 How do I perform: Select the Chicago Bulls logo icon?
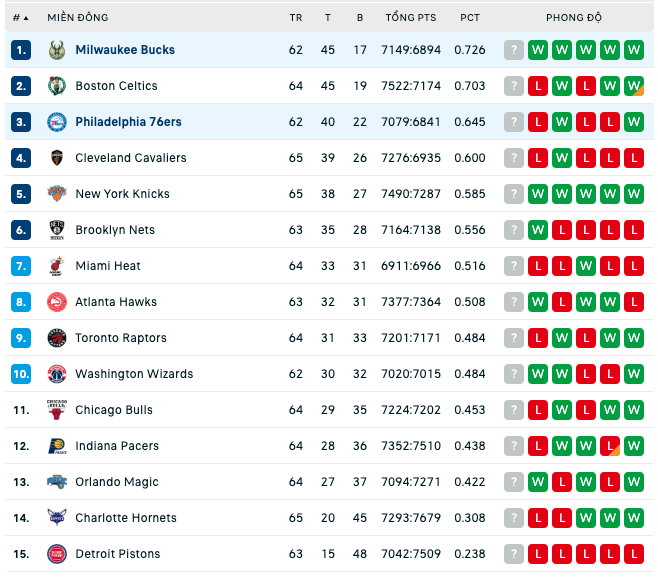click(x=57, y=410)
